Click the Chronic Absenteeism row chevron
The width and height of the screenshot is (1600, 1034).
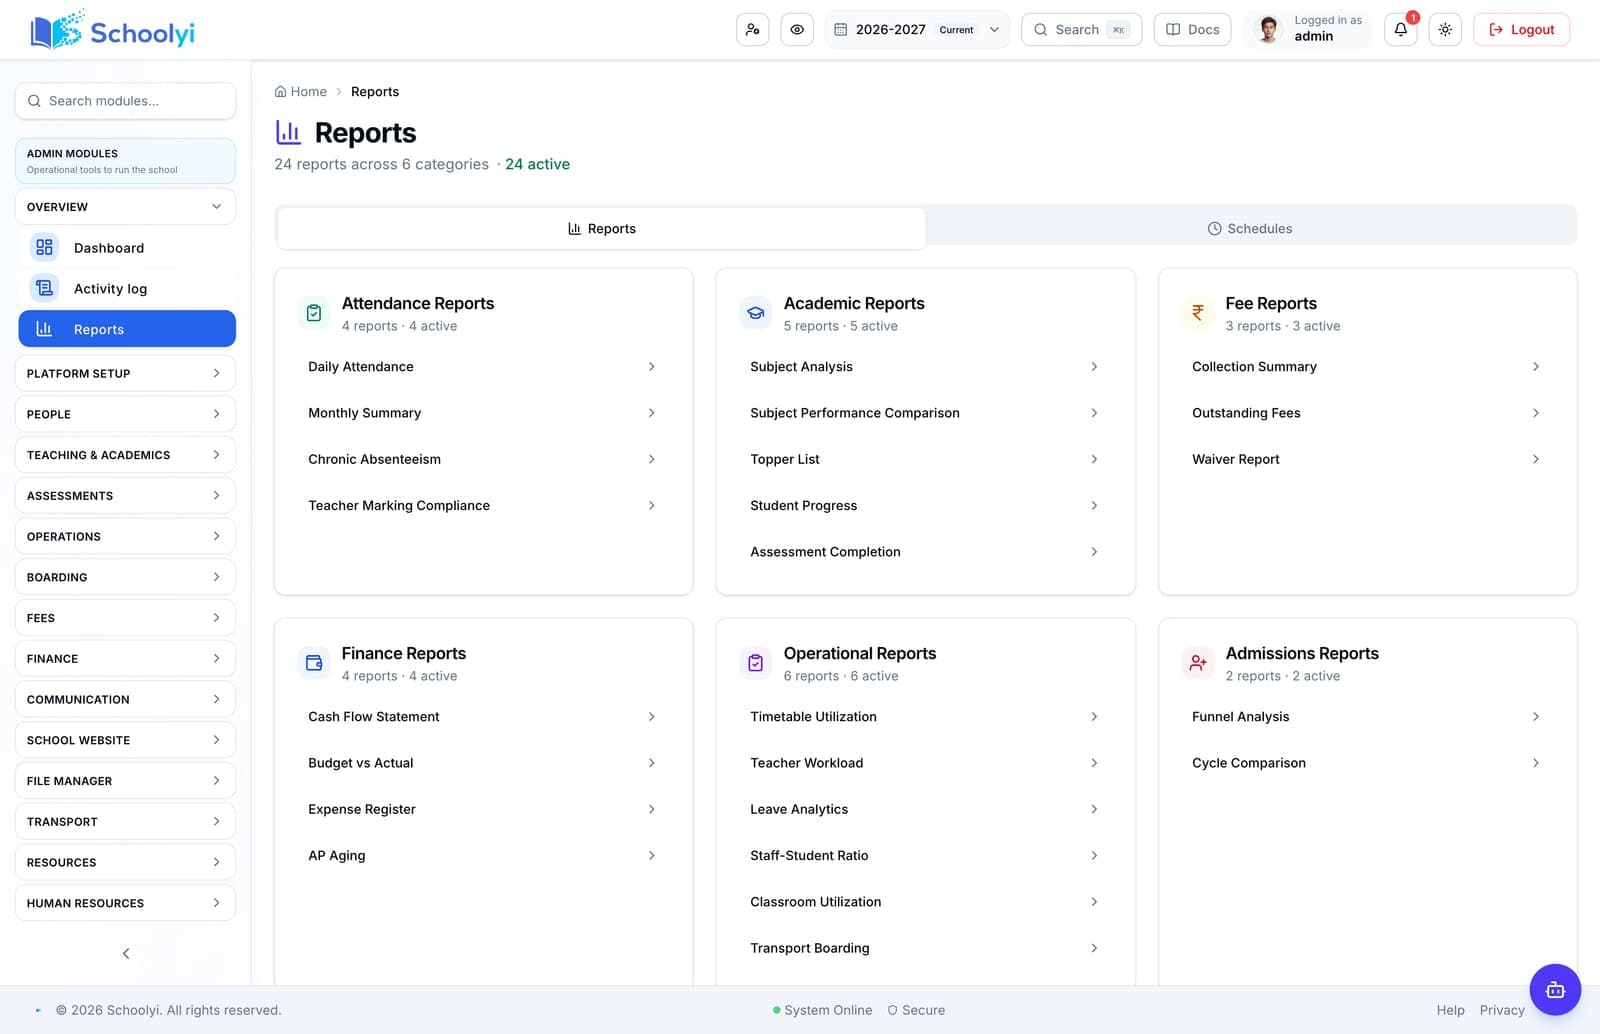click(652, 459)
